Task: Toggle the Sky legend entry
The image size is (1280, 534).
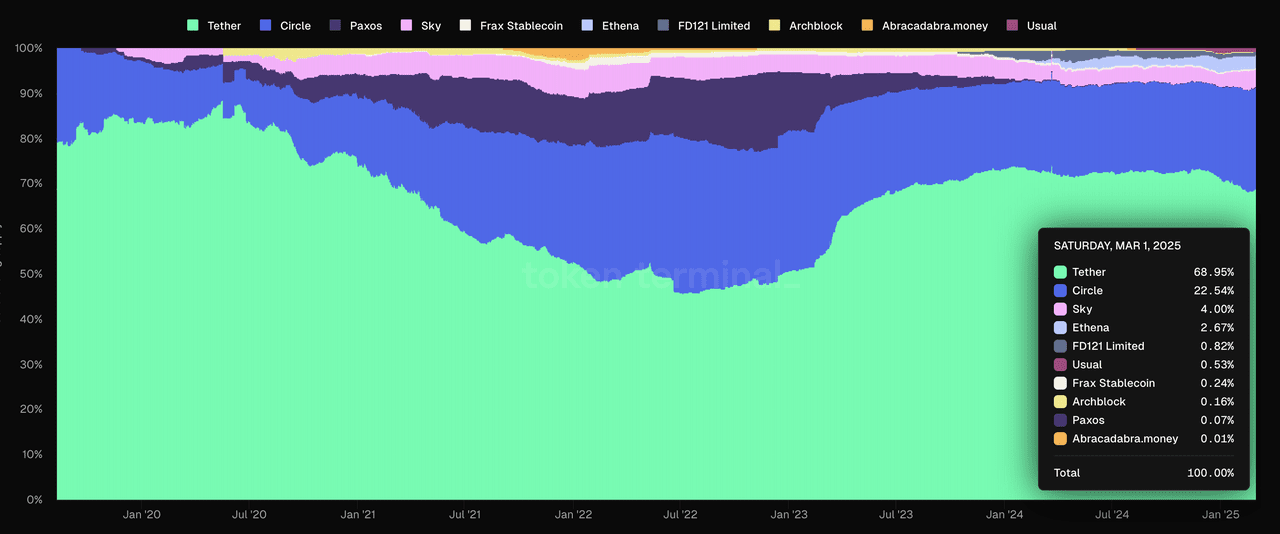Action: tap(420, 25)
